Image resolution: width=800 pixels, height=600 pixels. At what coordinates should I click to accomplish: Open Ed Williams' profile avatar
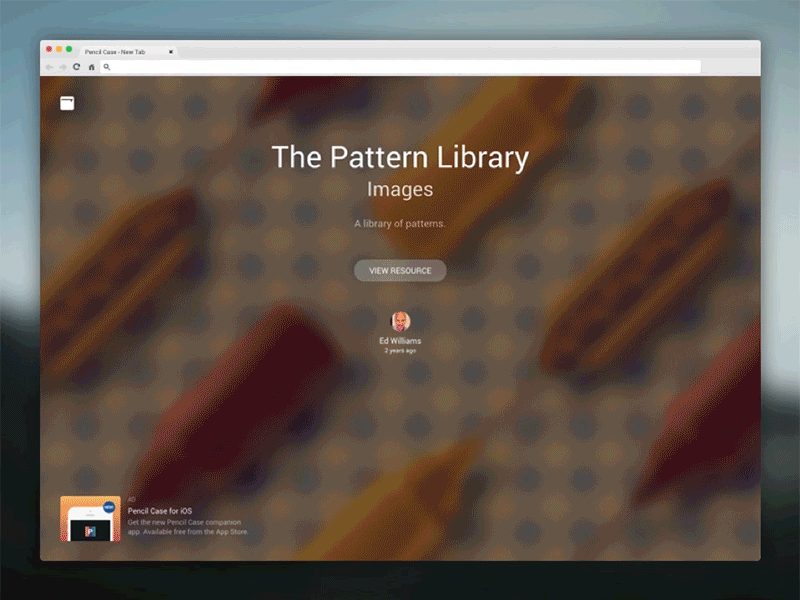[x=400, y=321]
